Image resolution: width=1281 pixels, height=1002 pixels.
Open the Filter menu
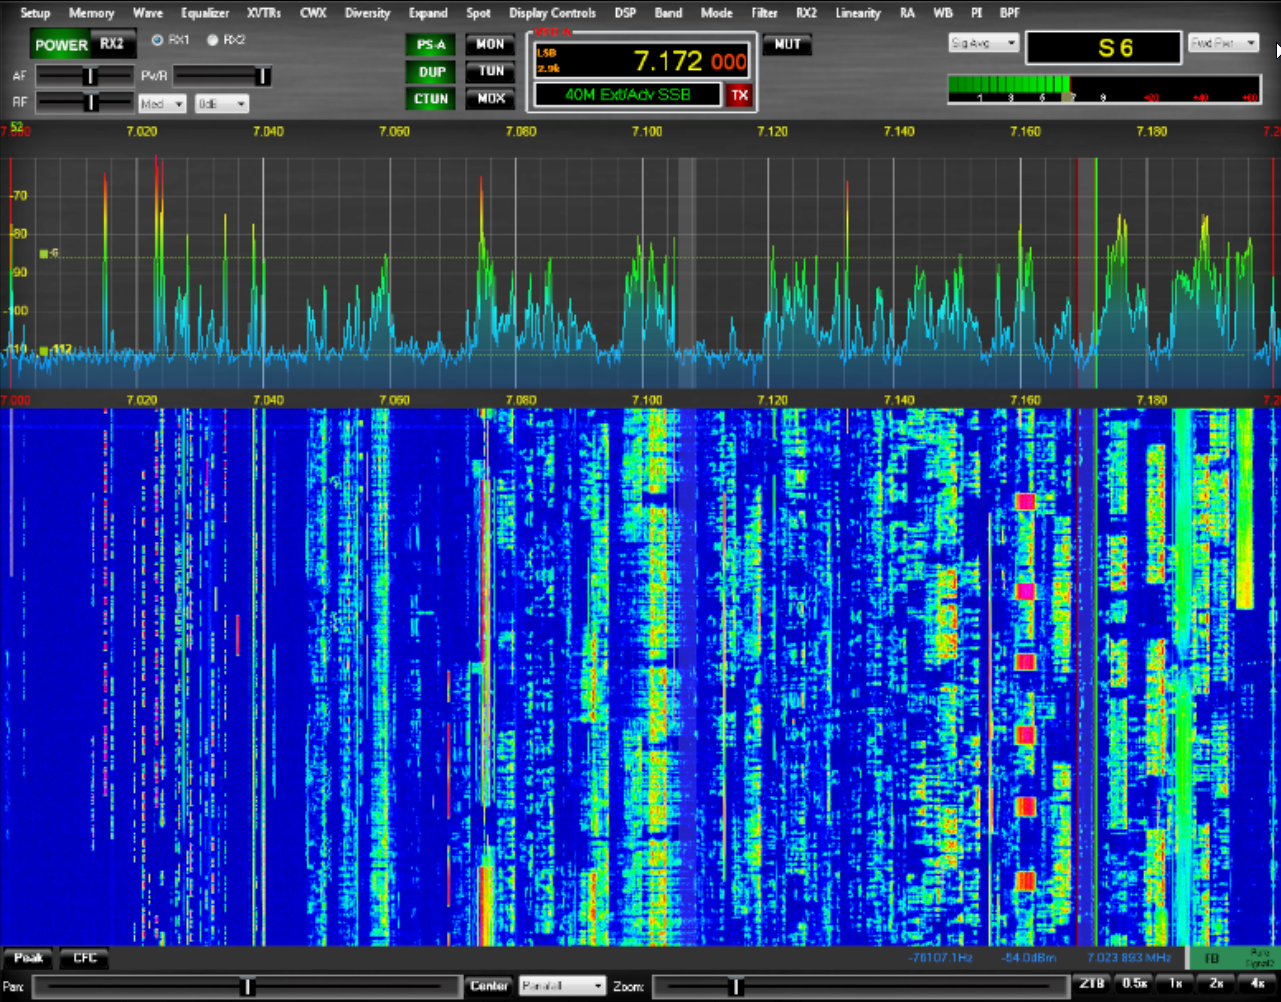(x=764, y=13)
